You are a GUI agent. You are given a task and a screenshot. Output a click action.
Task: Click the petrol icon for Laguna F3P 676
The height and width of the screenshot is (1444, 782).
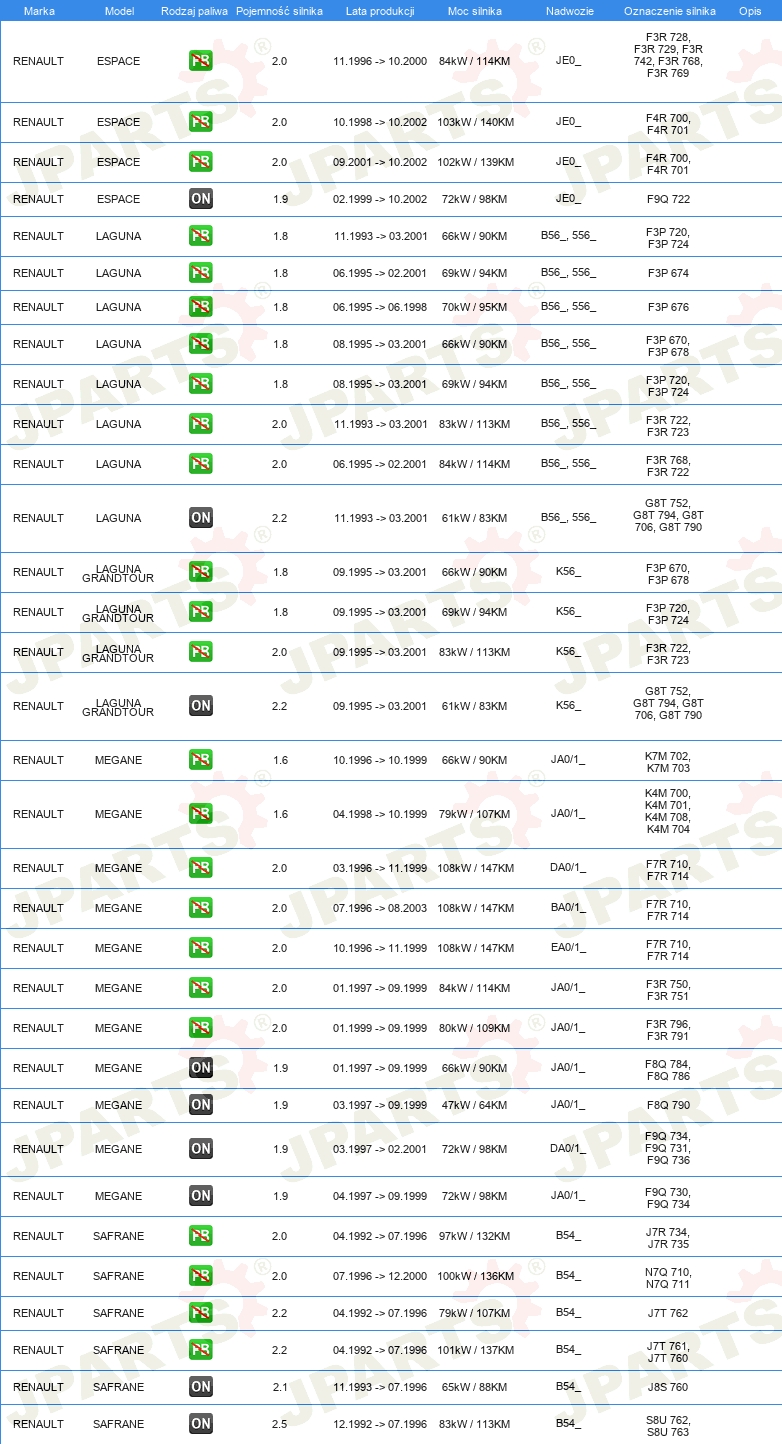pyautogui.click(x=200, y=307)
